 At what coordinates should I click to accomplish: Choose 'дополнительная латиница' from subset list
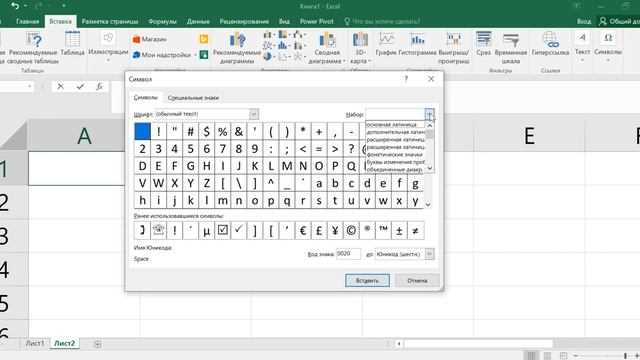[396, 132]
